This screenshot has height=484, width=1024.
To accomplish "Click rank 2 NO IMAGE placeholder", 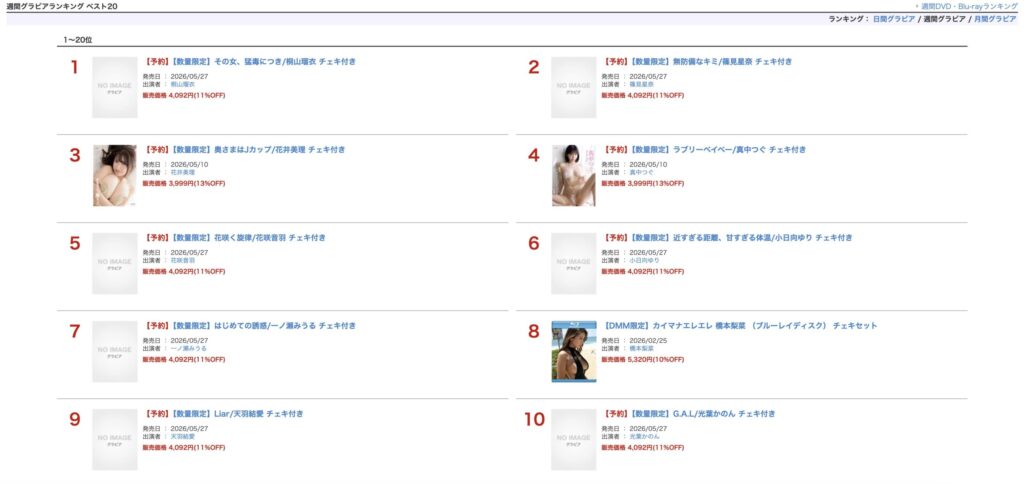I will pyautogui.click(x=573, y=88).
